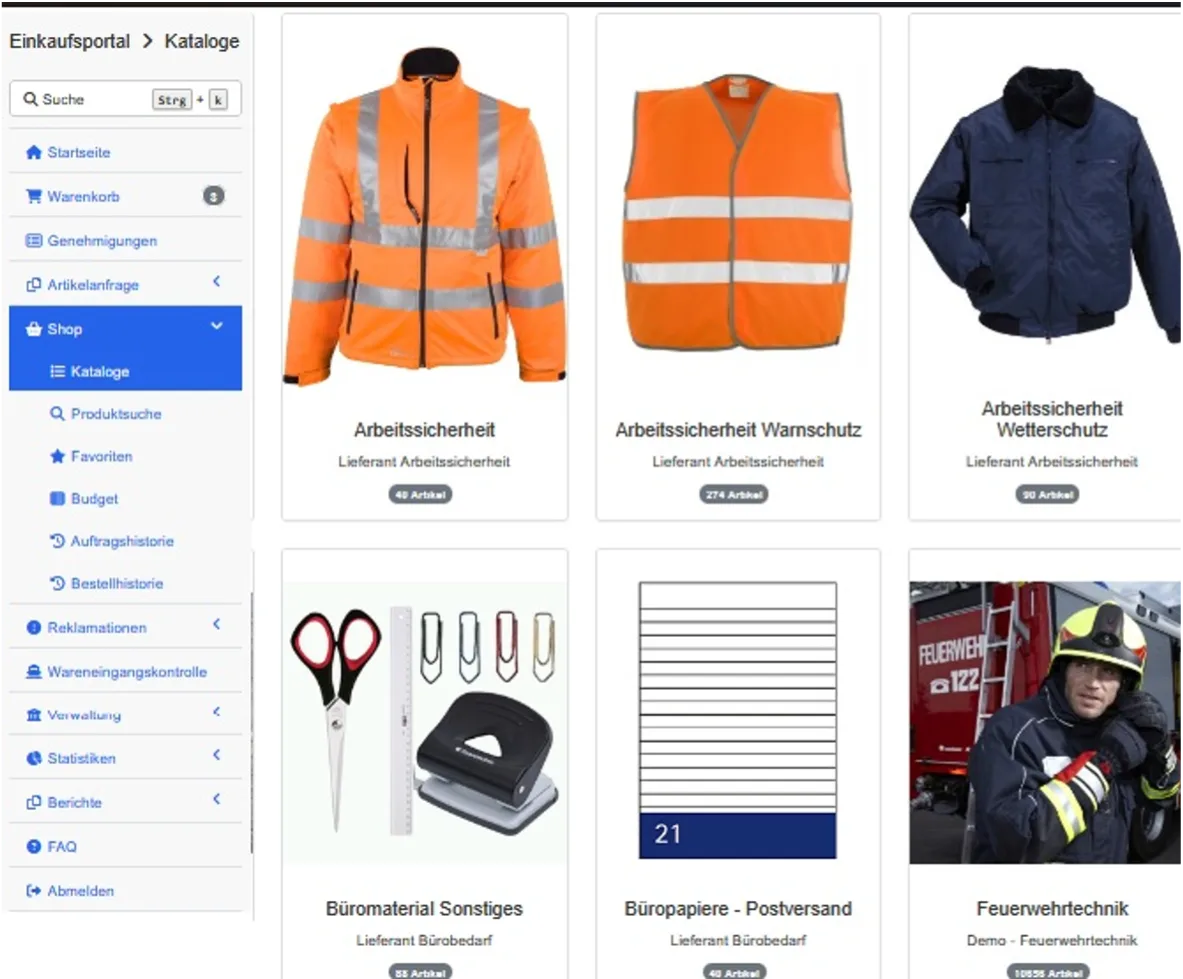Screen dimensions: 1183x979
Task: Collapse the Shop menu chevron
Action: [x=217, y=326]
